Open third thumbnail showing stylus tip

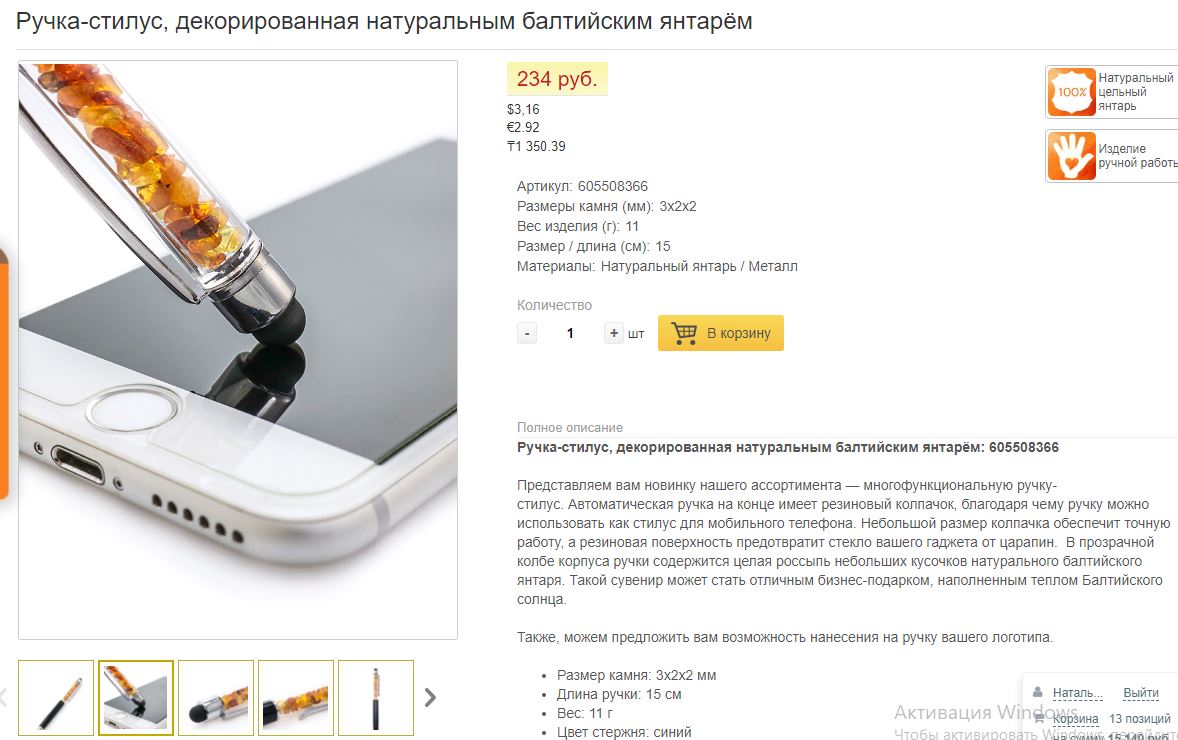pos(216,697)
